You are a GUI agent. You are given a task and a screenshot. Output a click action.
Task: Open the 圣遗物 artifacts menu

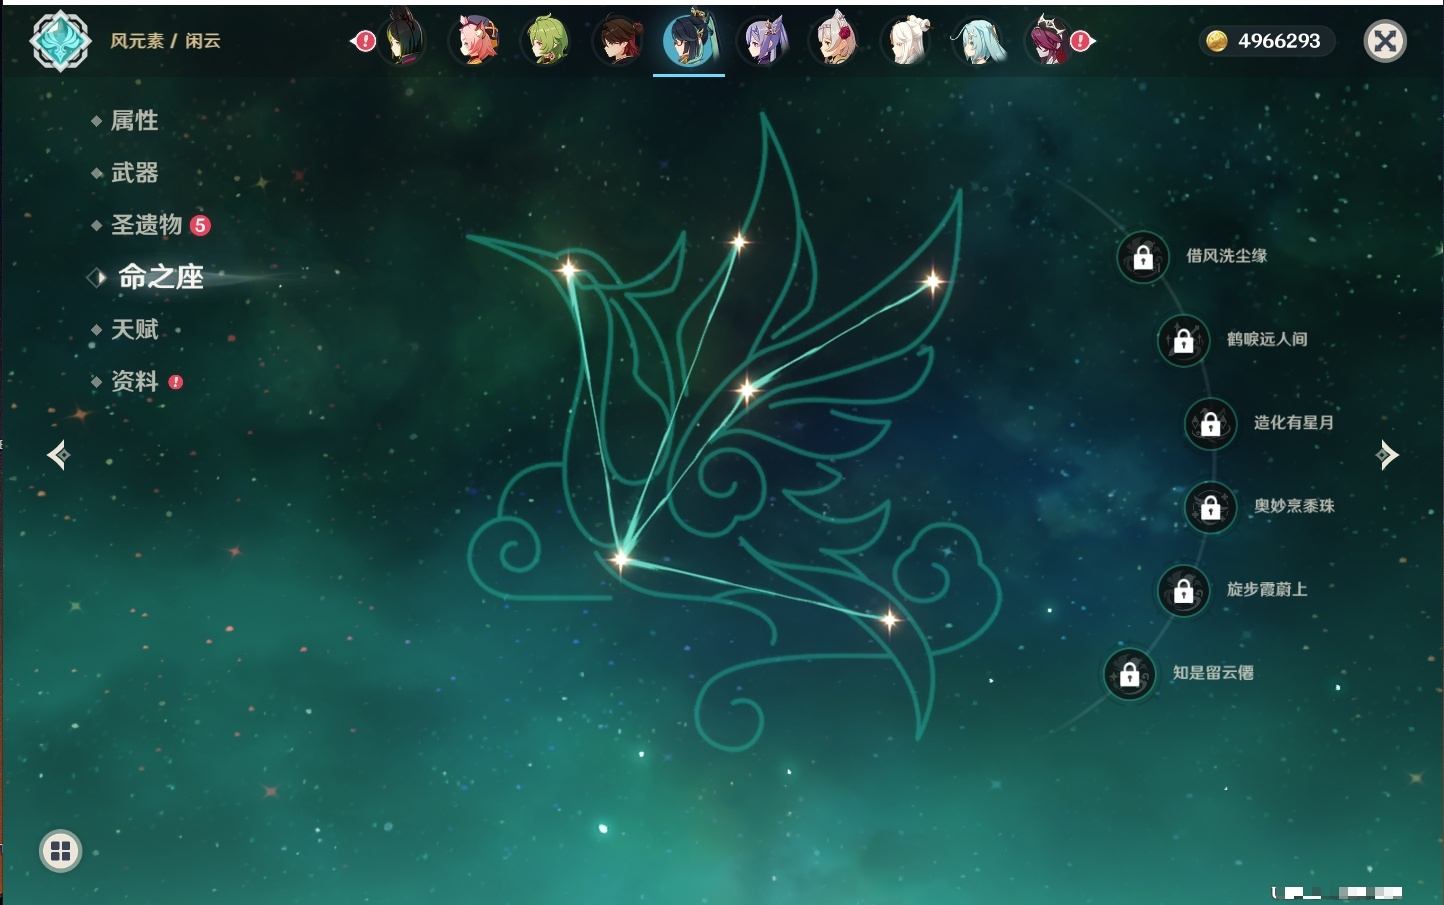(x=146, y=225)
